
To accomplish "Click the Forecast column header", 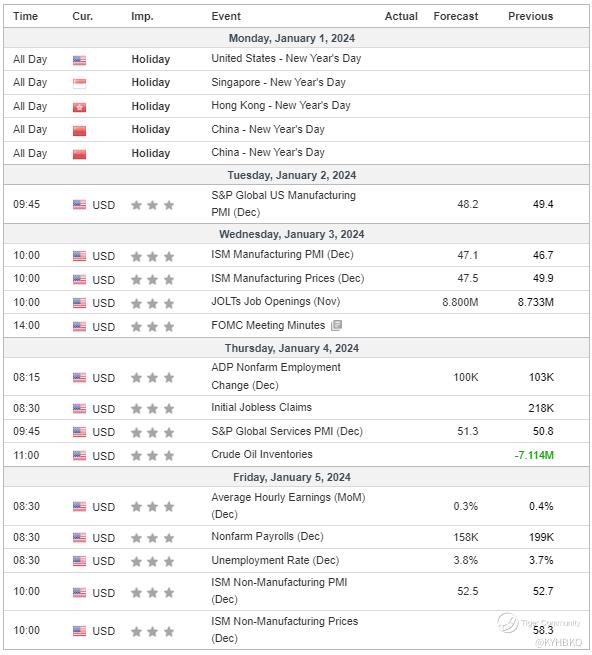I will pos(456,16).
